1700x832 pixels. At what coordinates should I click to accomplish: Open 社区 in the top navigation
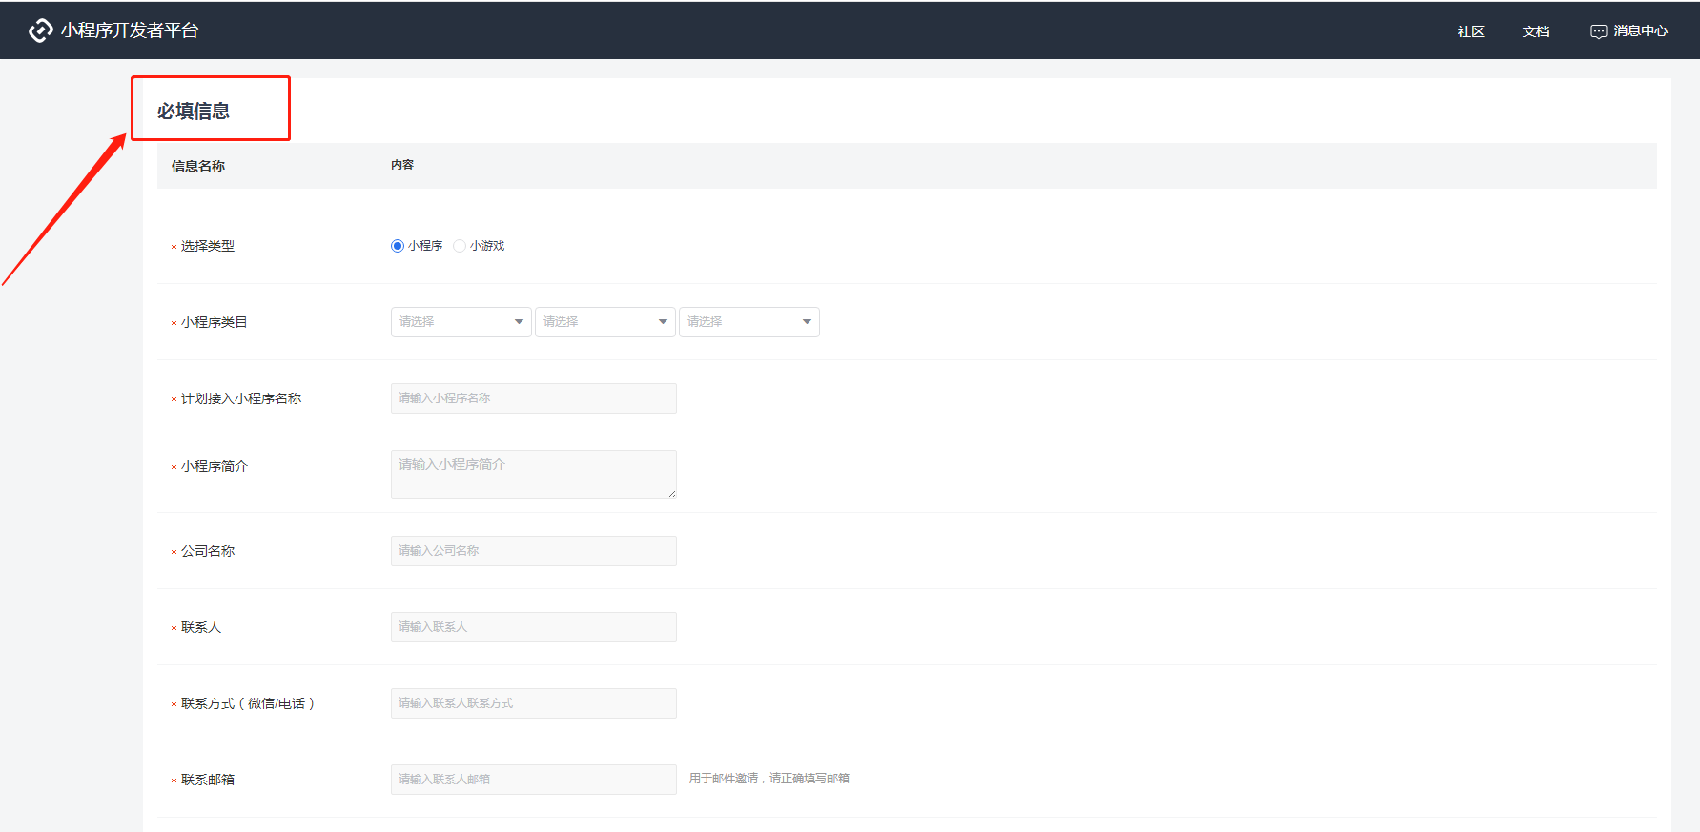point(1470,32)
